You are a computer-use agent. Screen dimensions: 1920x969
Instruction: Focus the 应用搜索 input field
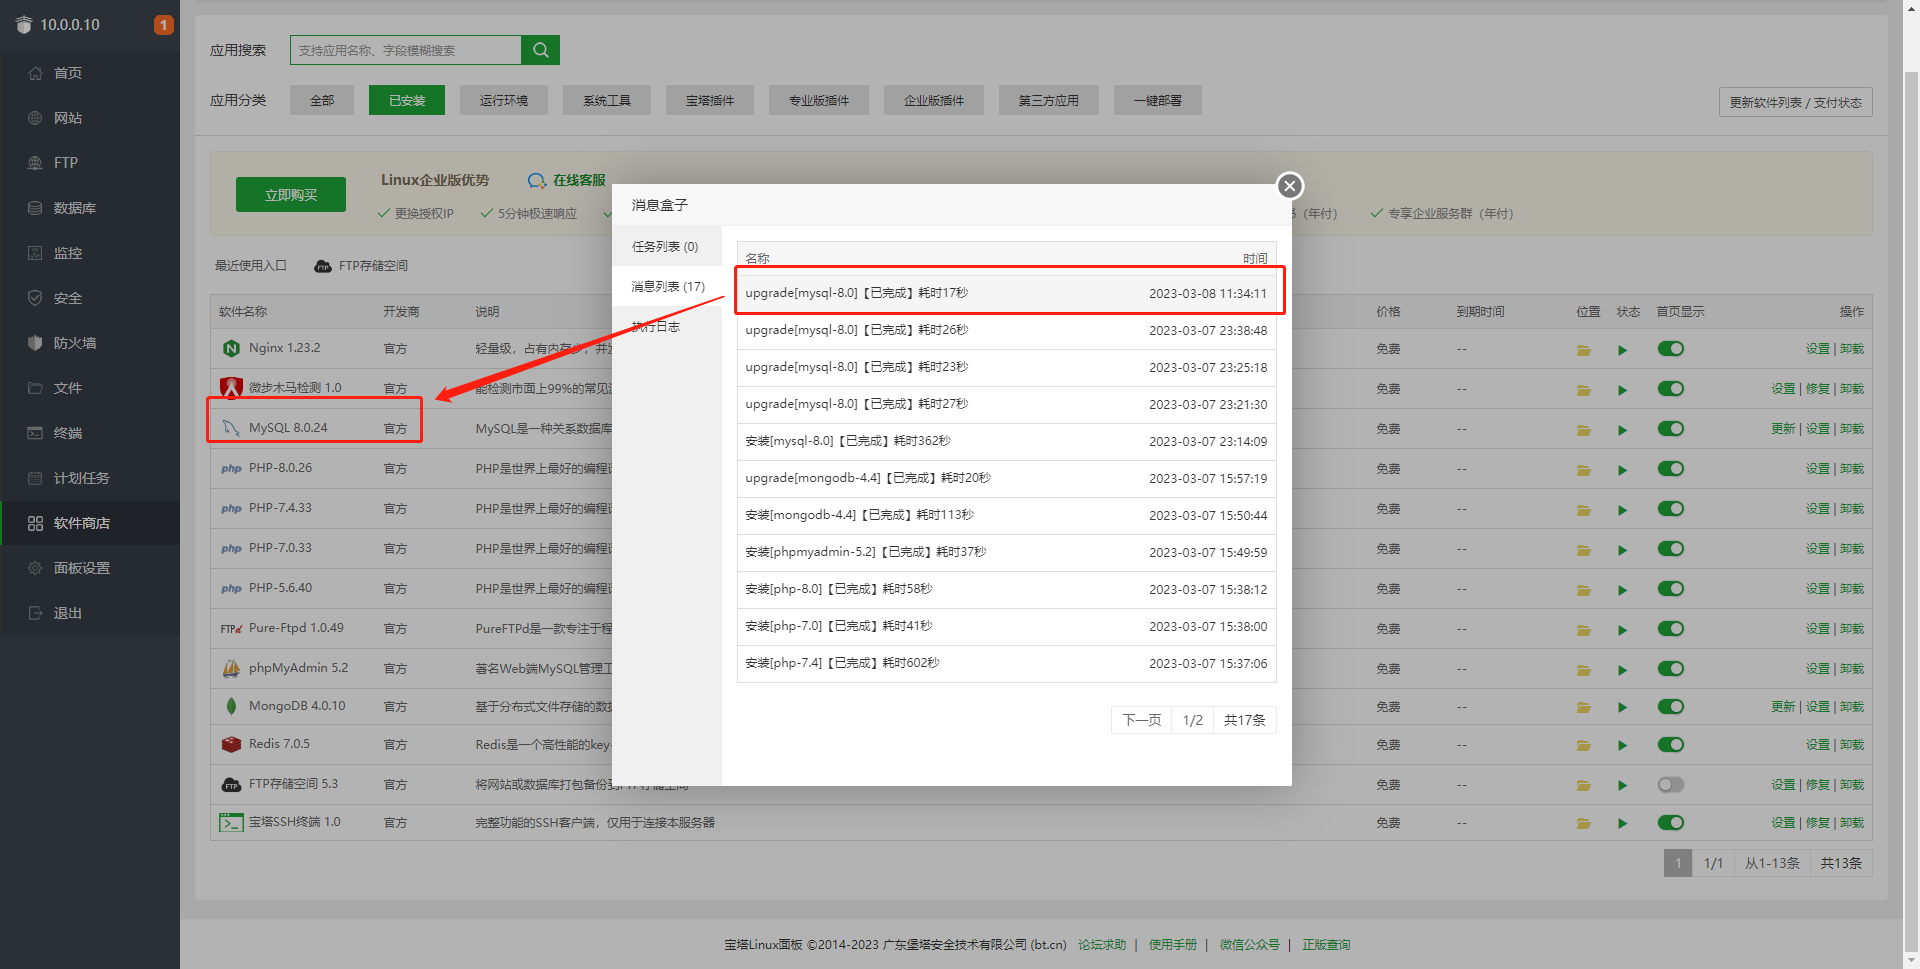click(x=406, y=50)
